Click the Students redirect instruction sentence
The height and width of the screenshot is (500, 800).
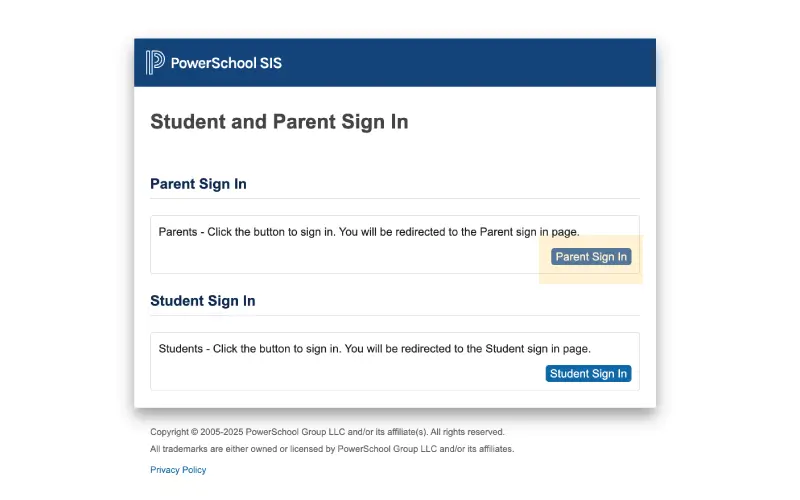point(374,349)
